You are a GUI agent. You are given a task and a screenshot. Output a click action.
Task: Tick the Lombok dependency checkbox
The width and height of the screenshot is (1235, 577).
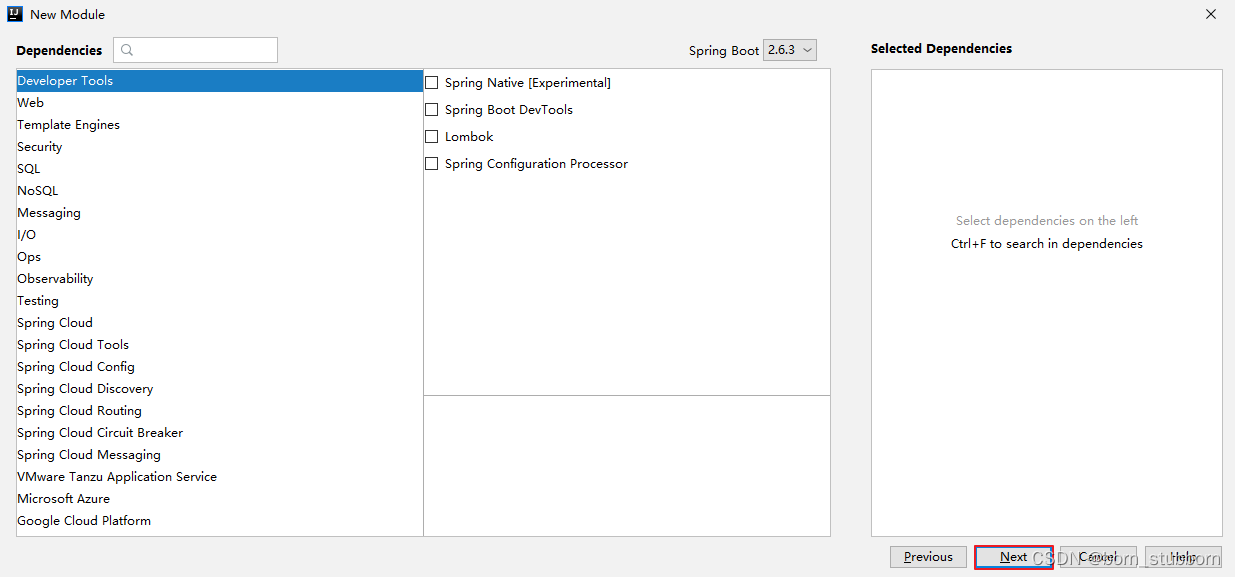pos(432,137)
